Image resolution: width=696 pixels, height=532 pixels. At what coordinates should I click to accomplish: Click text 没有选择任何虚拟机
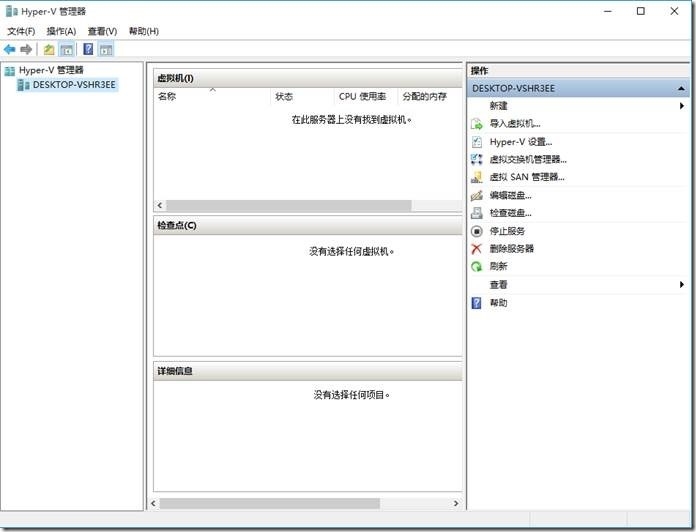coord(352,252)
